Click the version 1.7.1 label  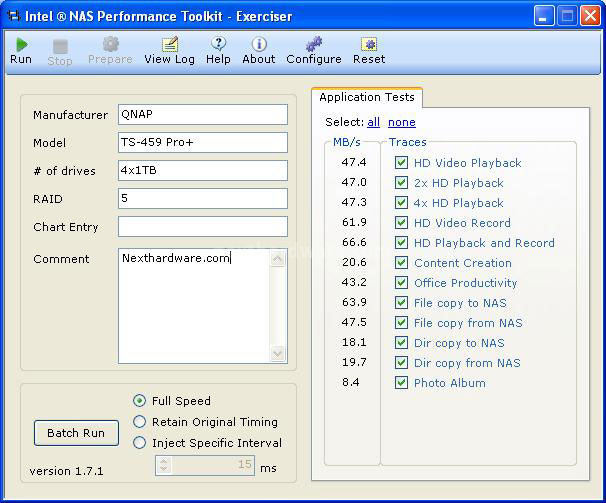click(66, 471)
